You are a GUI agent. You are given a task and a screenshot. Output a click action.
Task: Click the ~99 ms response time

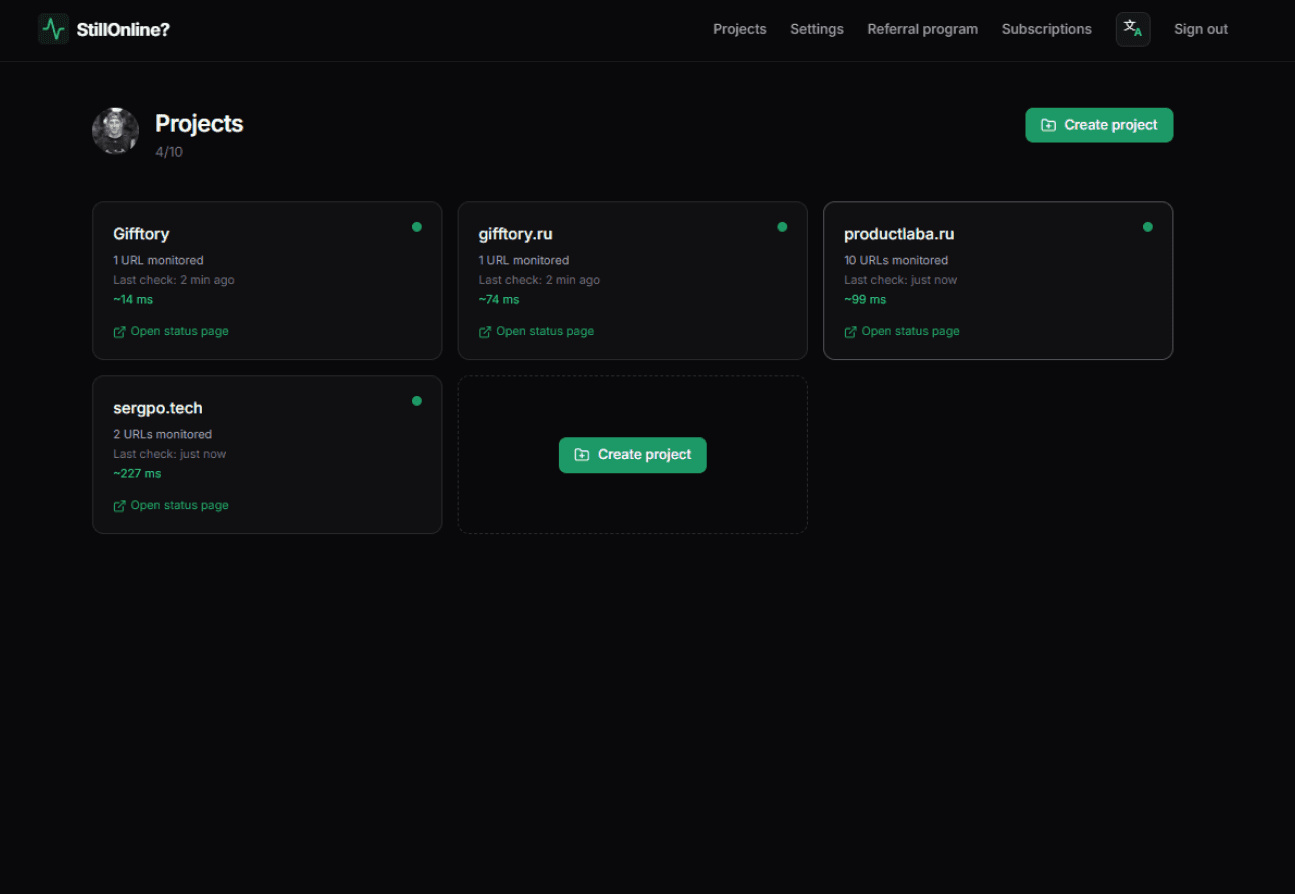(865, 299)
